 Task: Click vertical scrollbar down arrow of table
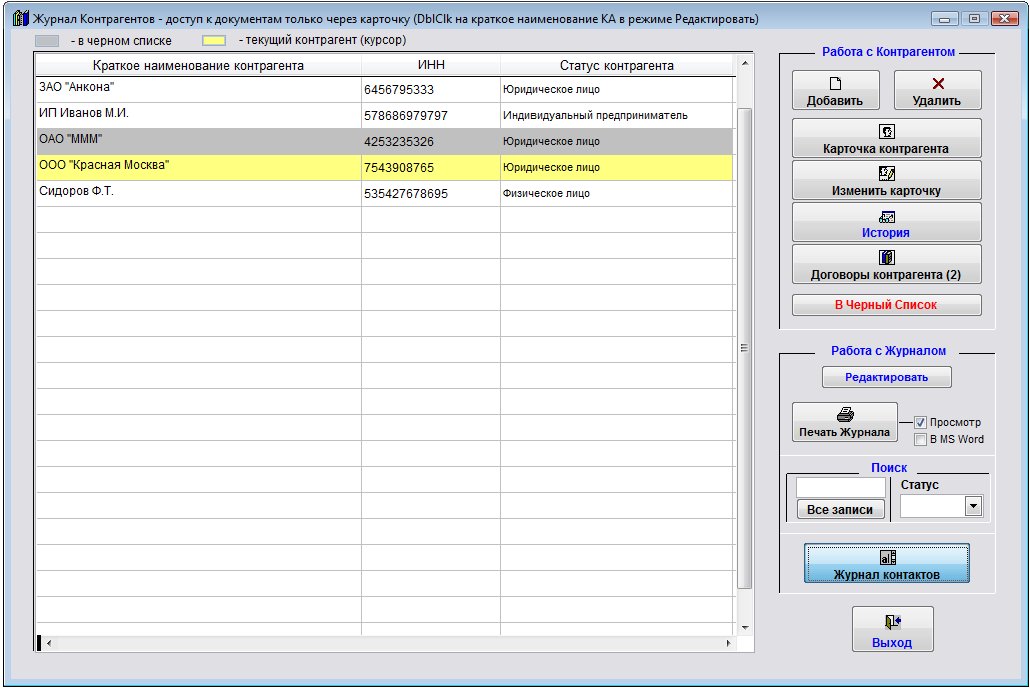[743, 626]
